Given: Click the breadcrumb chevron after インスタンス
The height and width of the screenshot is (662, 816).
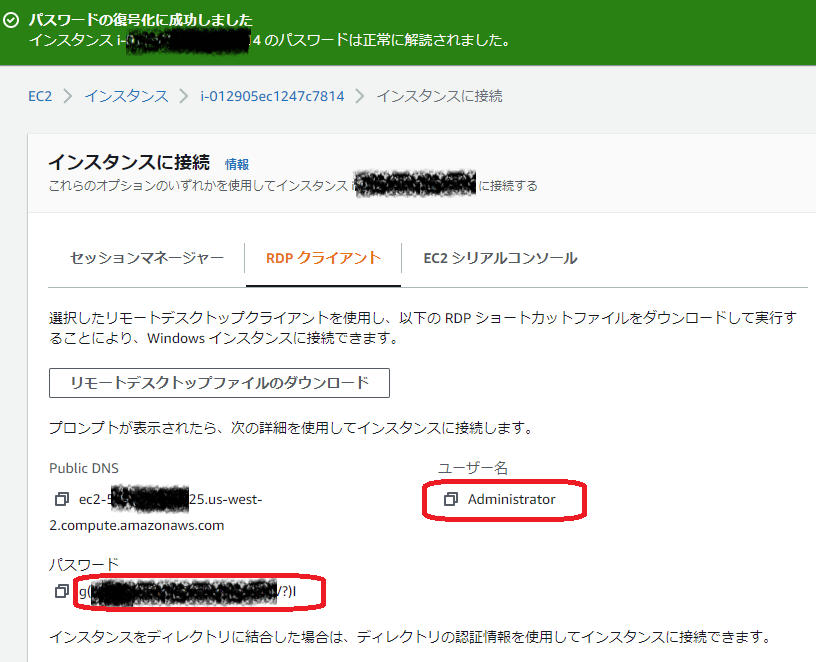Looking at the screenshot, I should [184, 96].
